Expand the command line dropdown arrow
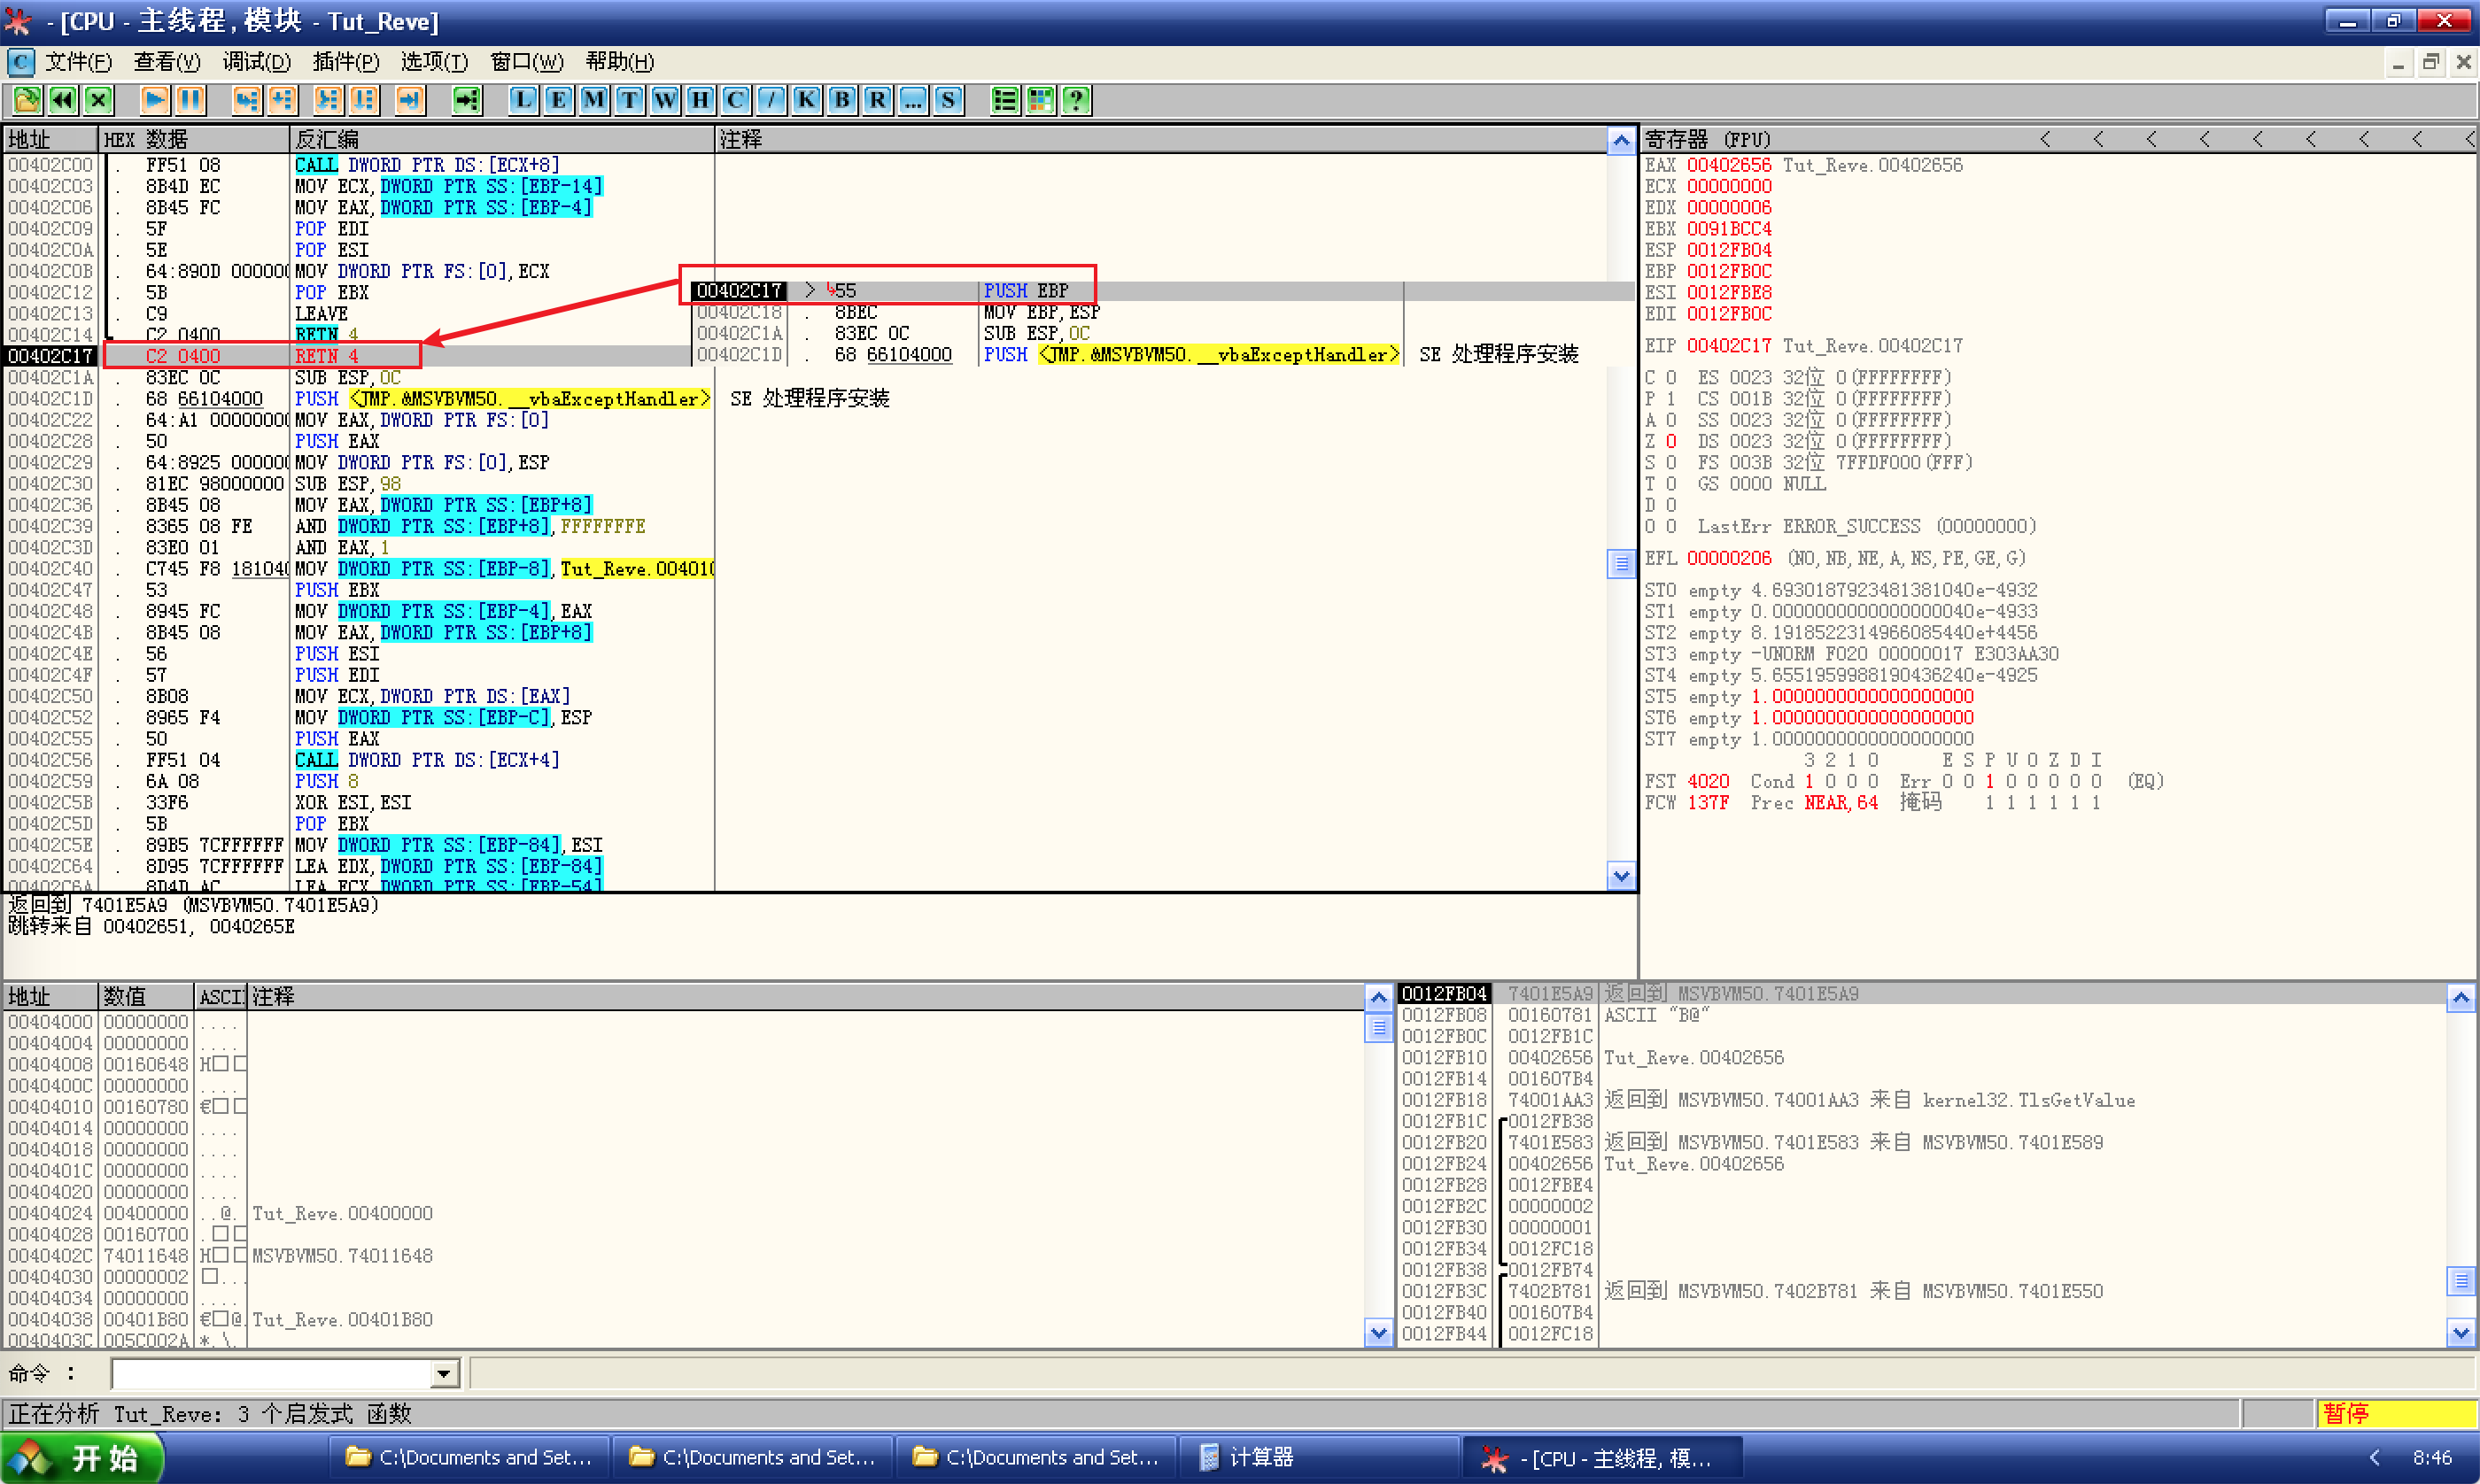Viewport: 2480px width, 1484px height. pyautogui.click(x=445, y=1374)
